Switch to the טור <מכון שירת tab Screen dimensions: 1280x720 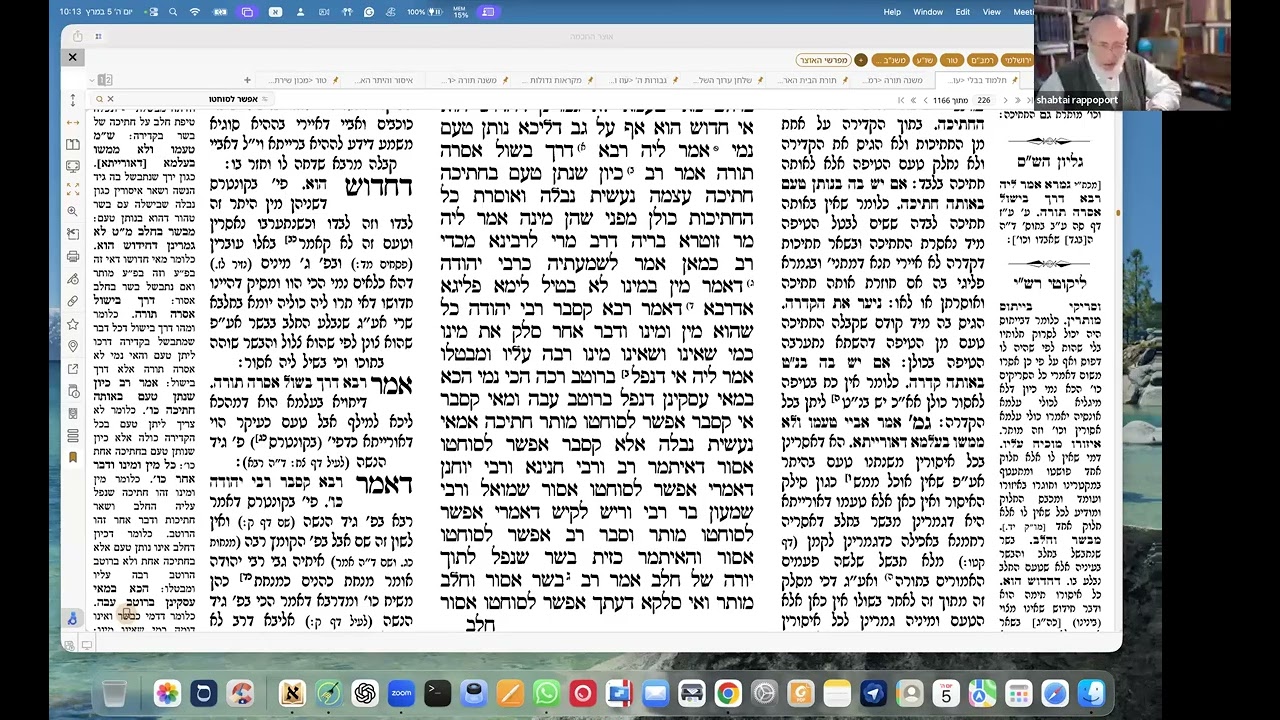[x=299, y=80]
